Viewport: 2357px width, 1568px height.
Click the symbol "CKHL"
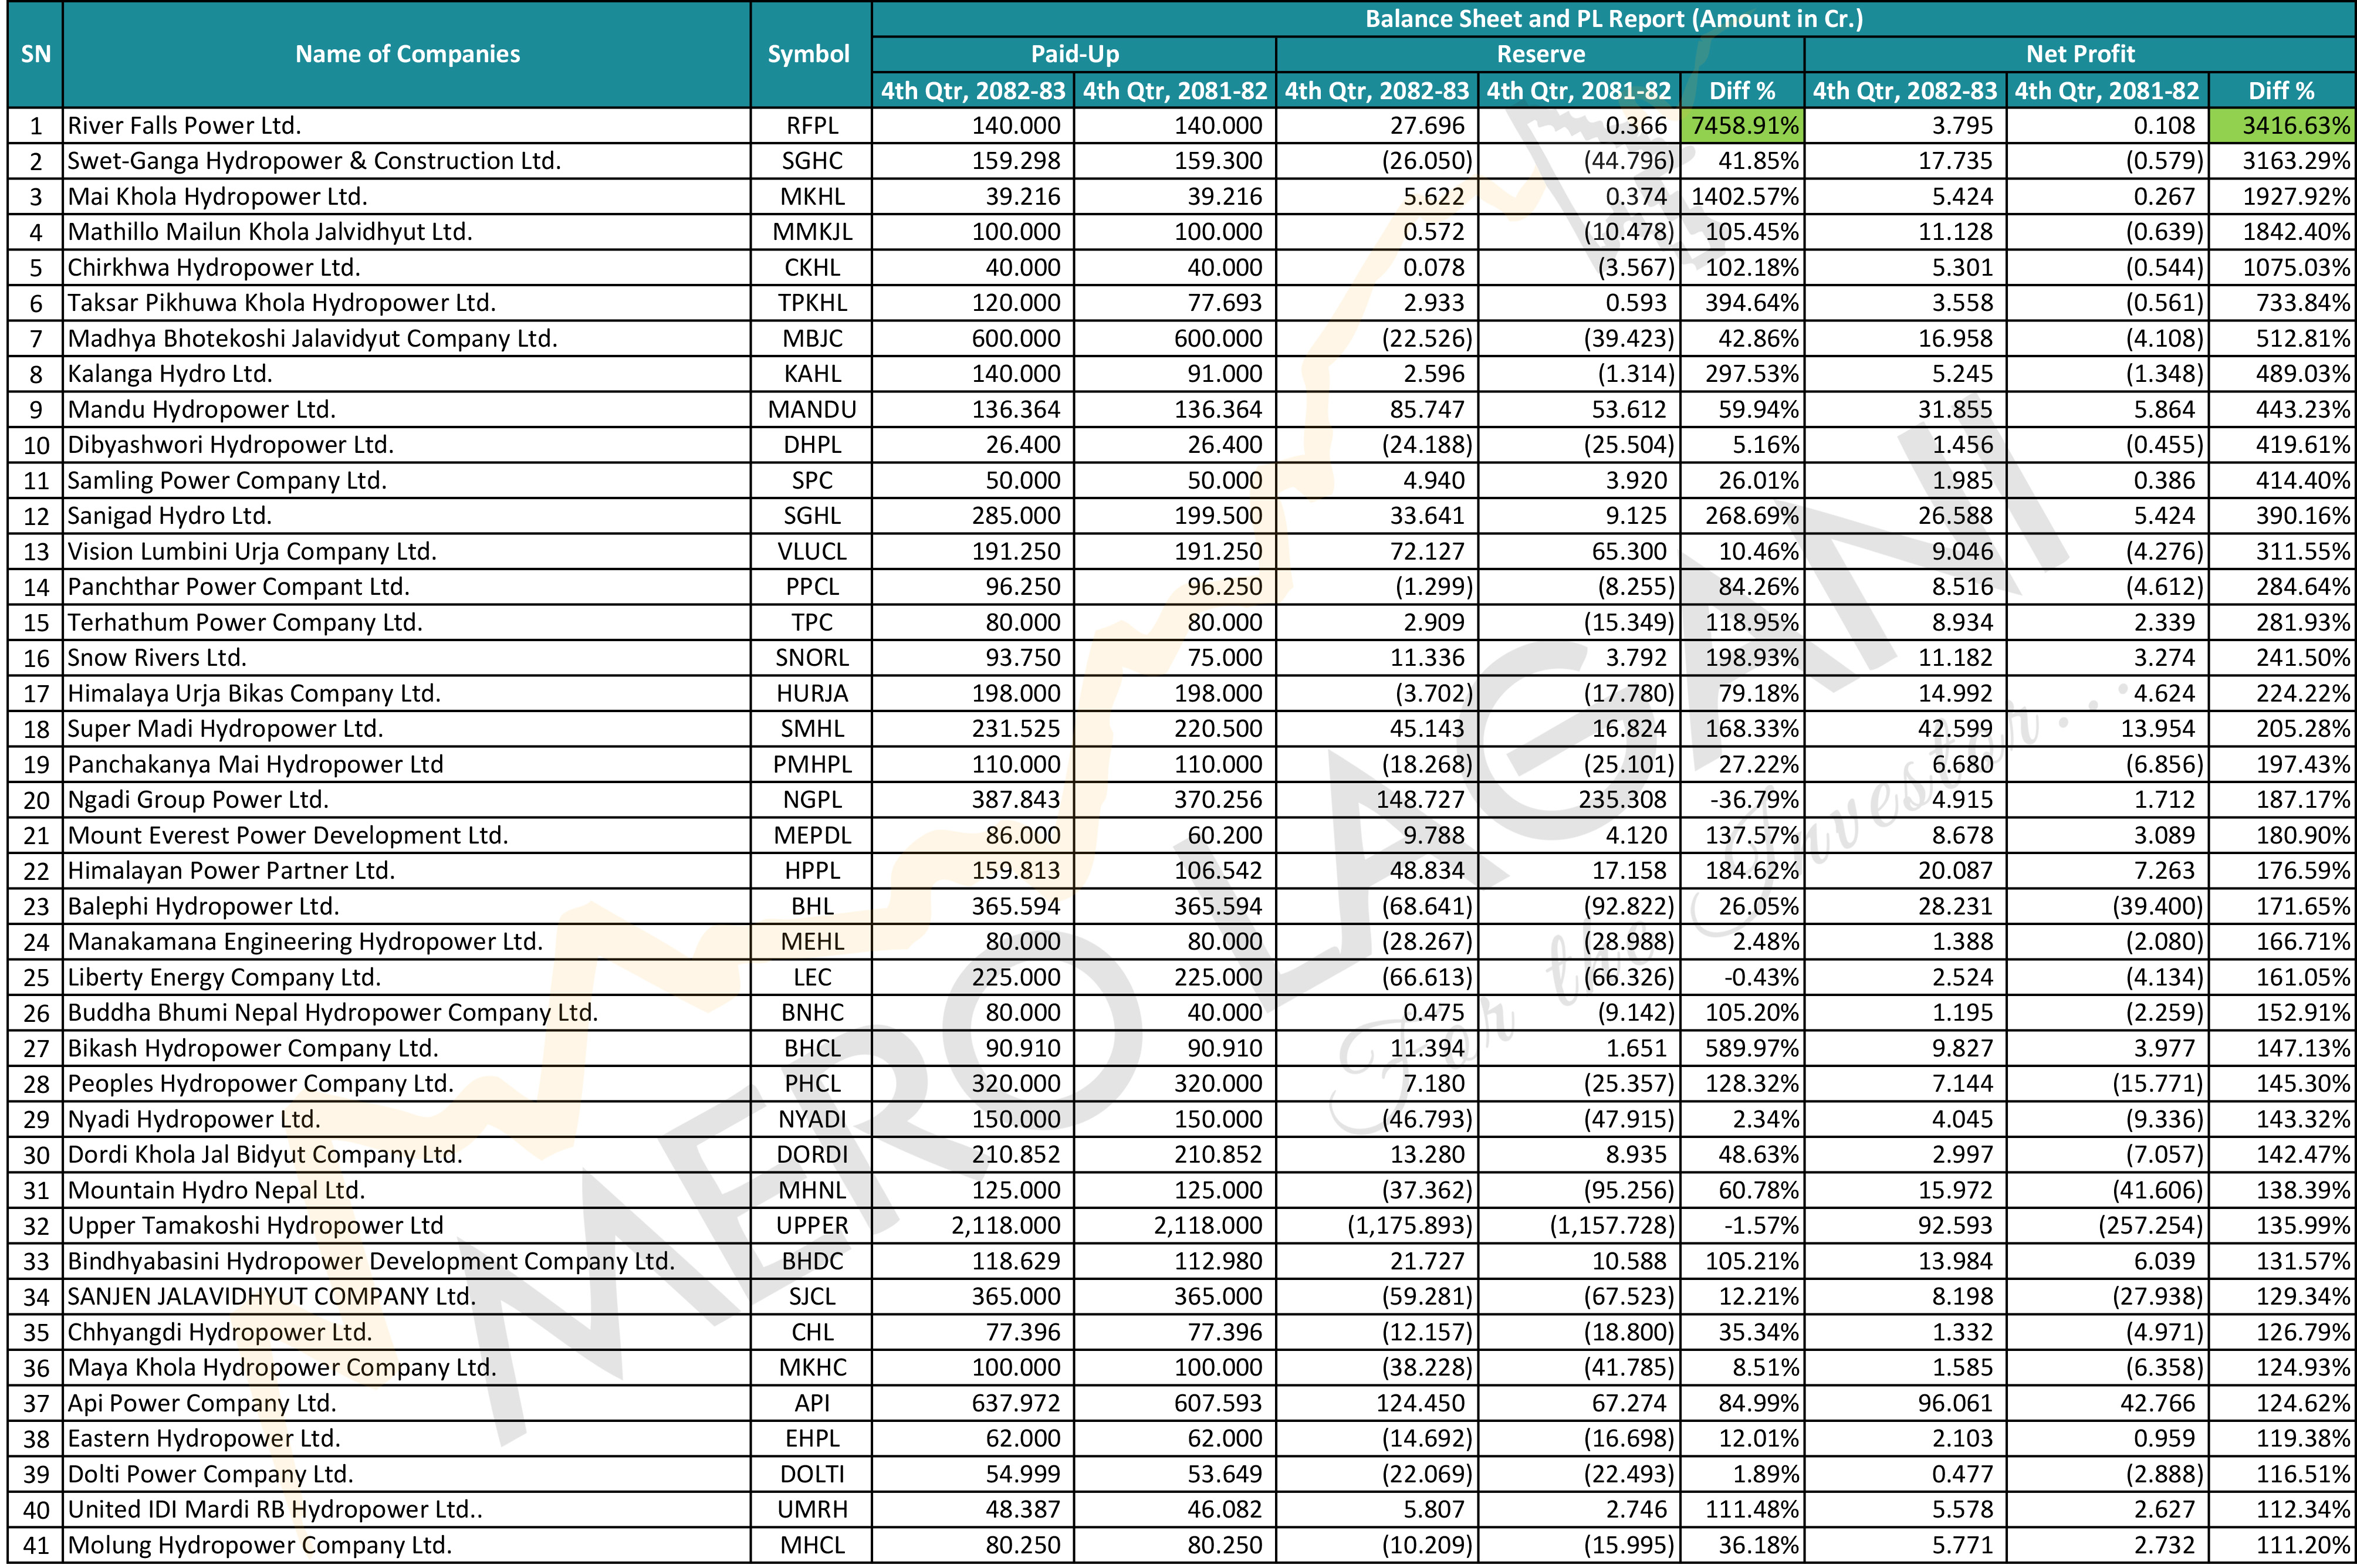point(812,268)
